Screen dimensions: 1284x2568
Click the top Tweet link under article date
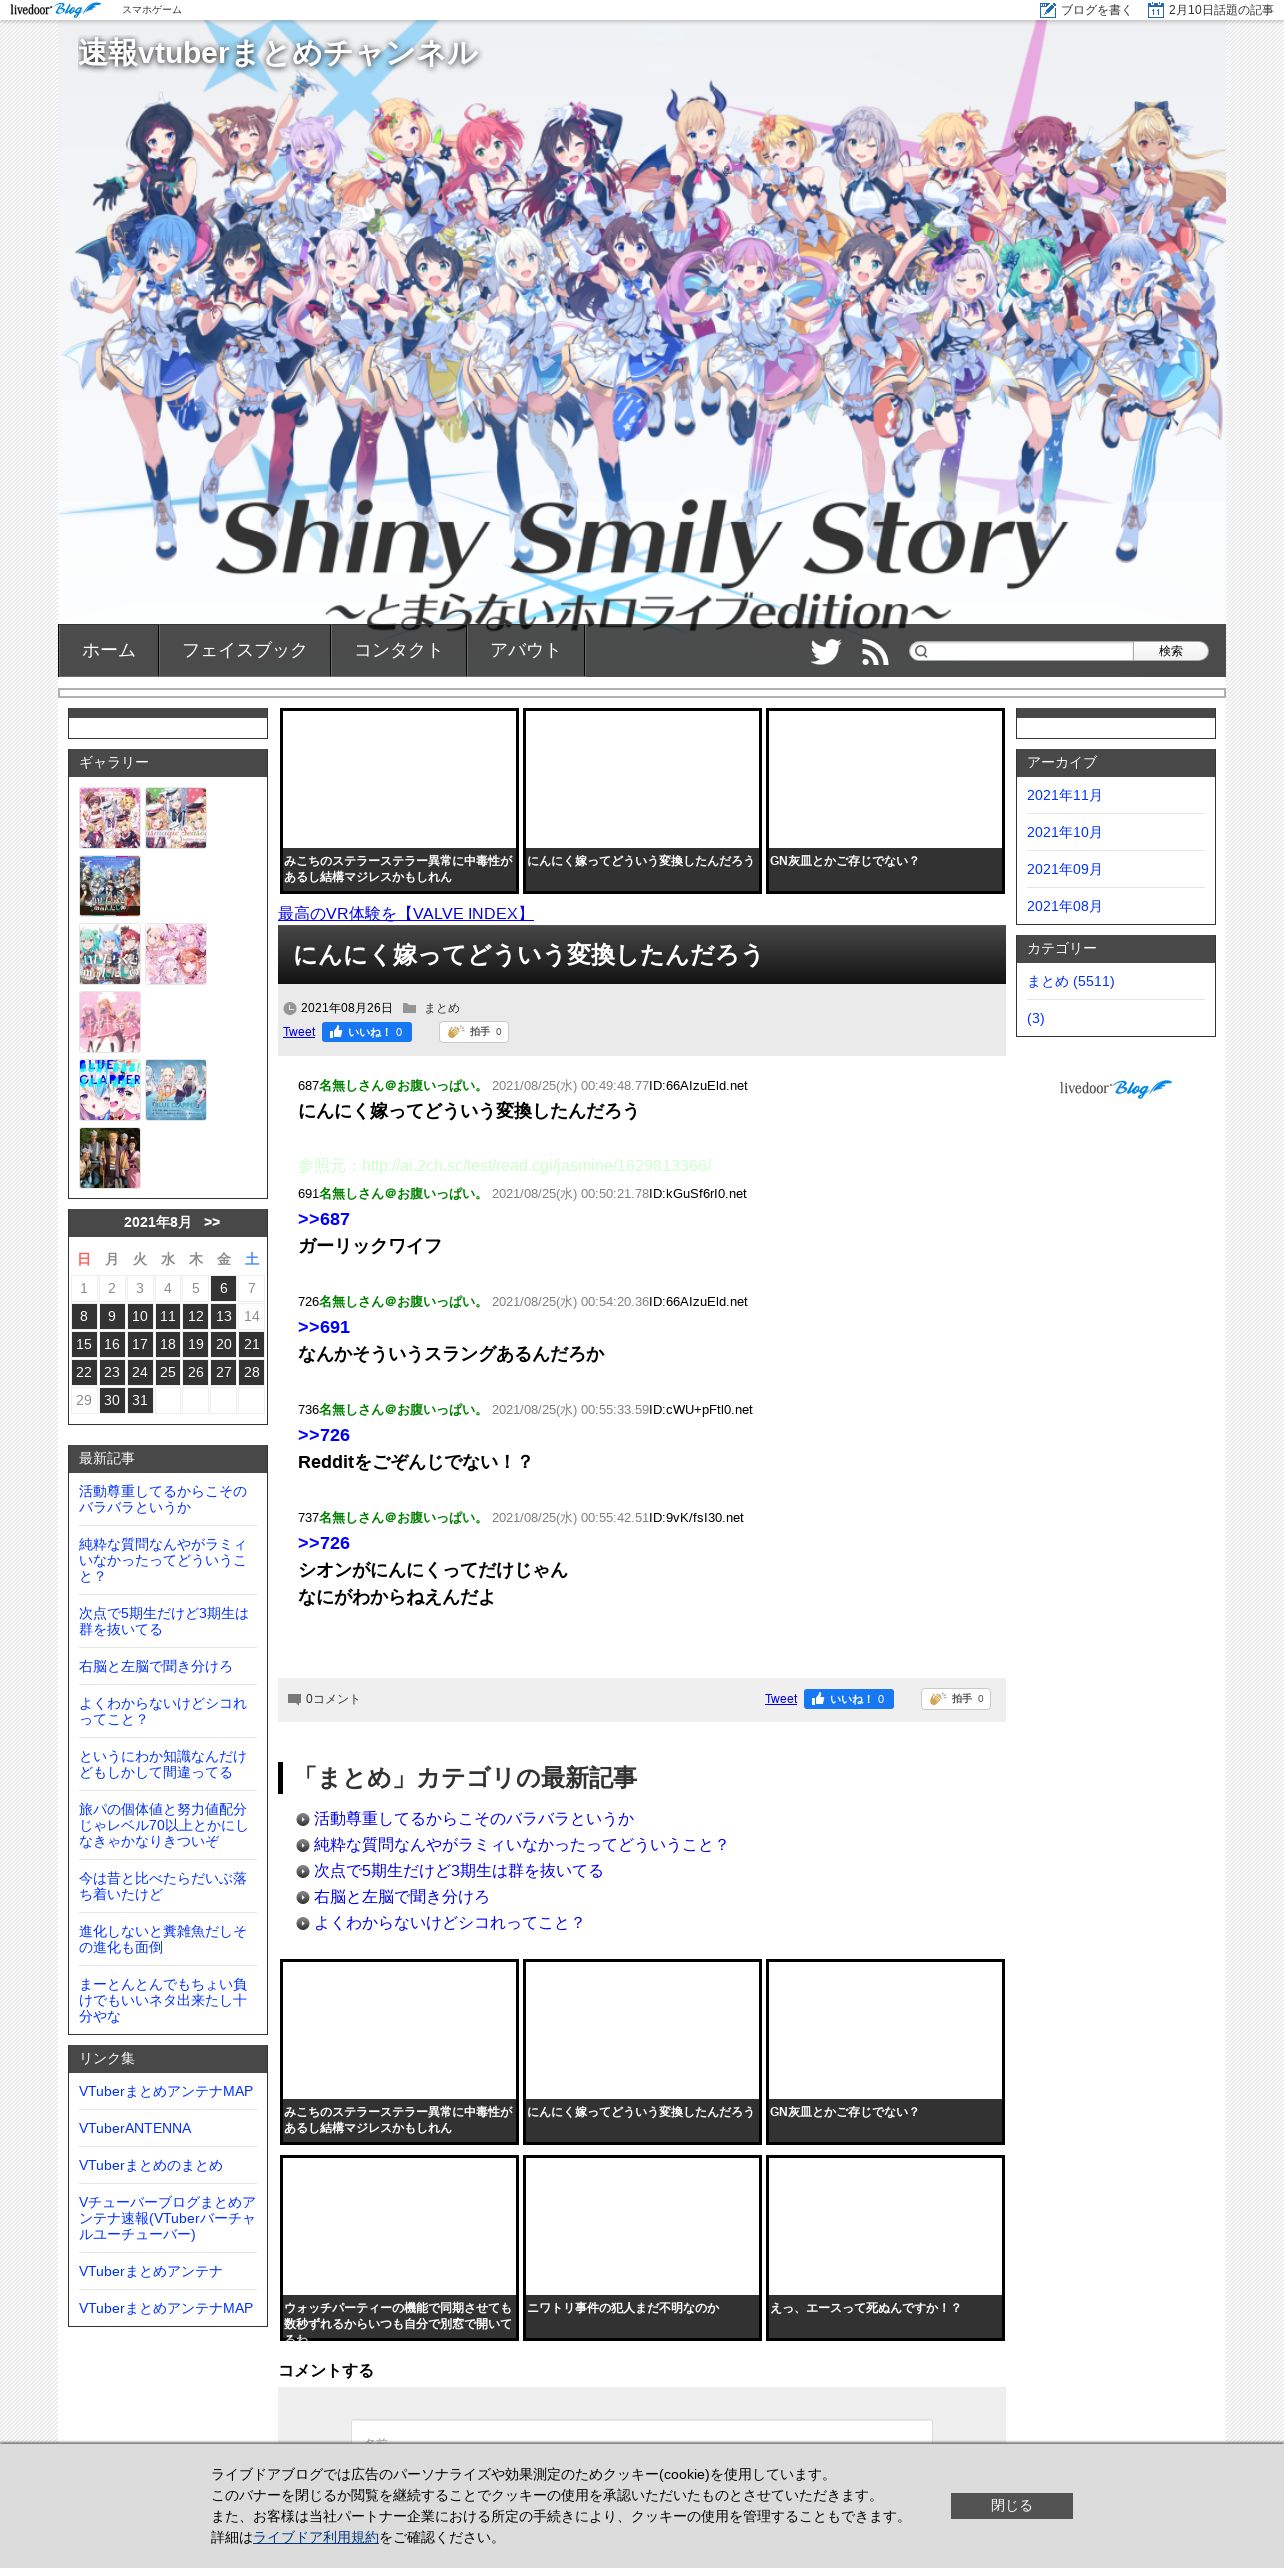(299, 1032)
